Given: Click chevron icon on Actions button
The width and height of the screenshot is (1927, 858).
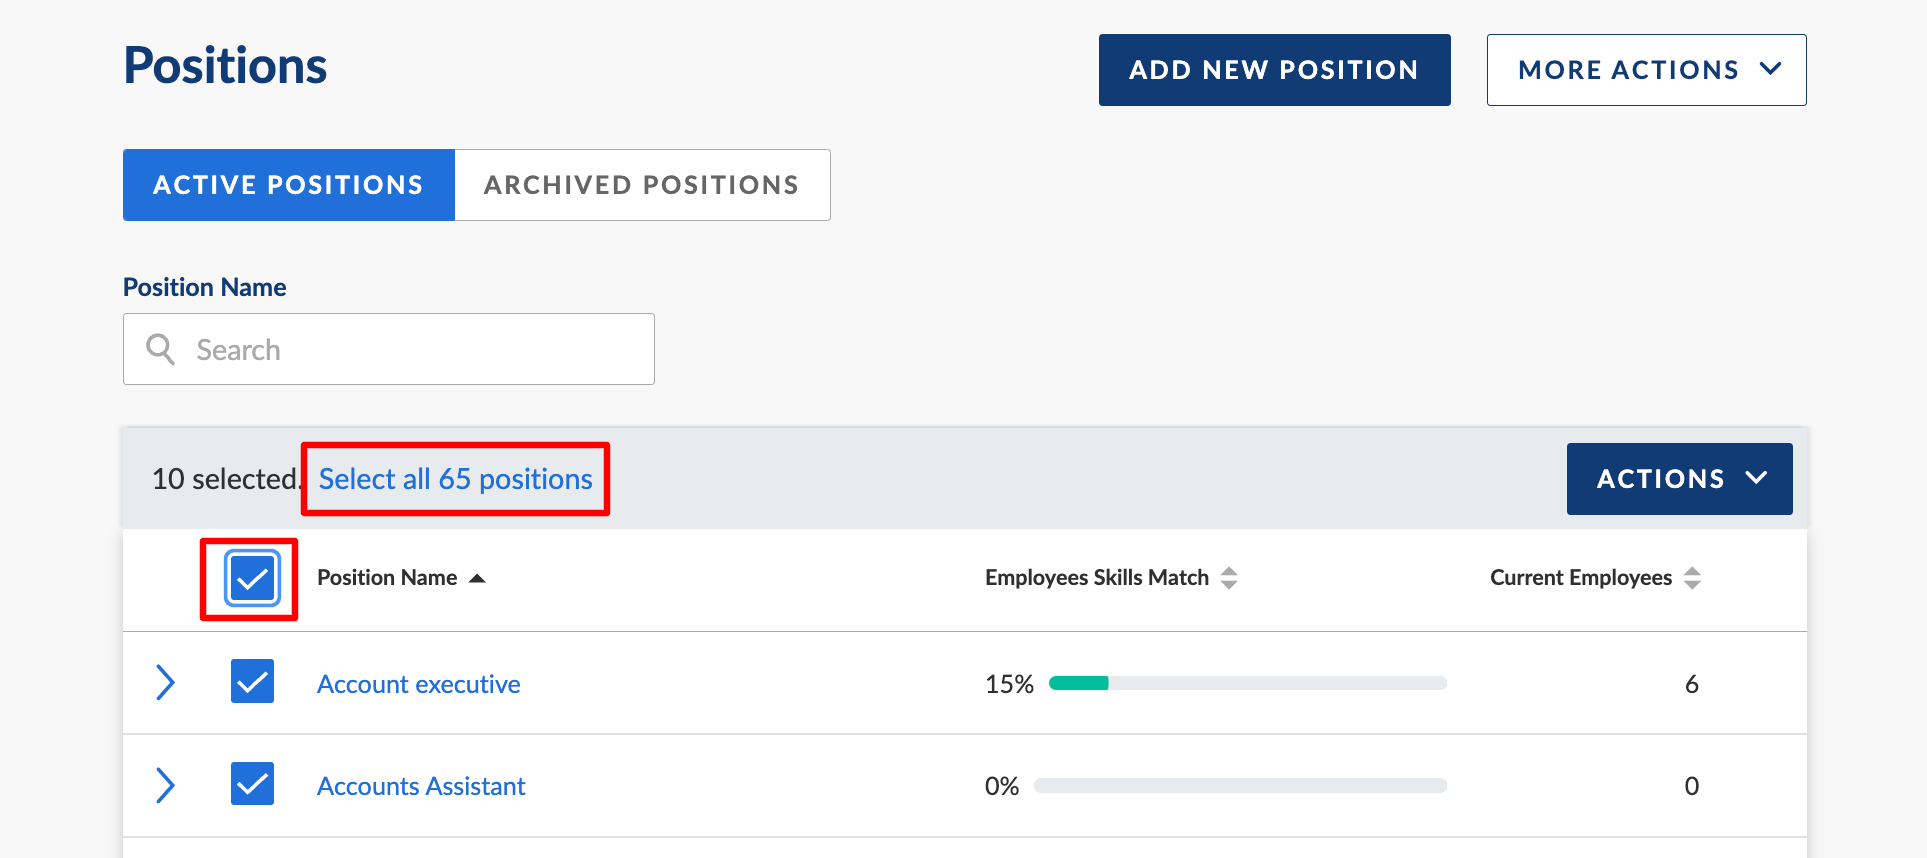Looking at the screenshot, I should pyautogui.click(x=1756, y=478).
